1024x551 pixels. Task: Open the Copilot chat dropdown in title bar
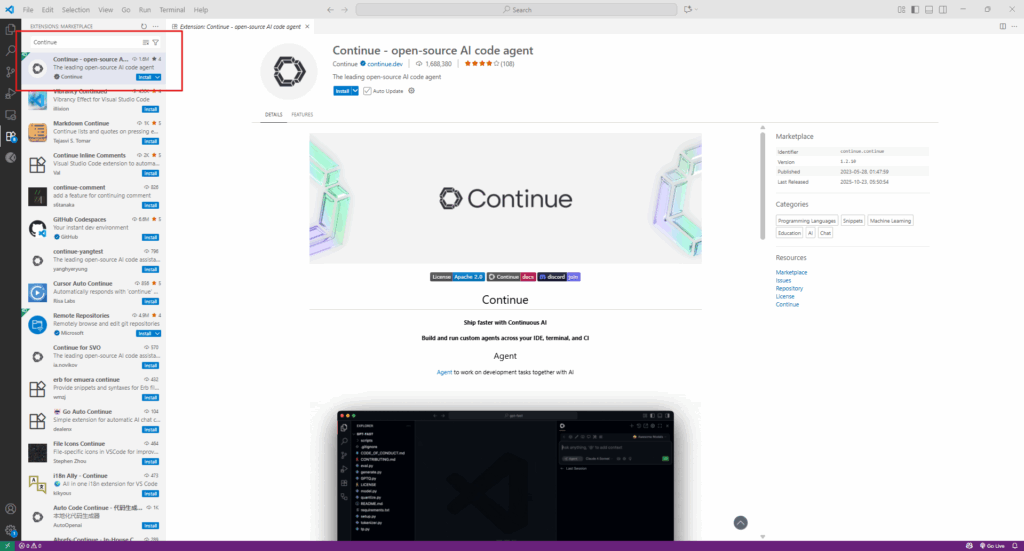click(691, 10)
